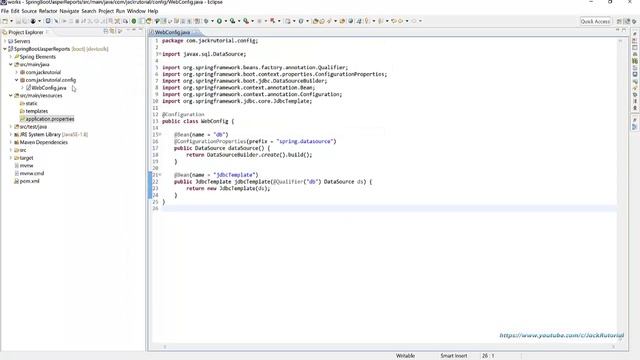640x360 pixels.
Task: Toggle Link with Editor in Project Explorer
Action: pyautogui.click(x=112, y=31)
